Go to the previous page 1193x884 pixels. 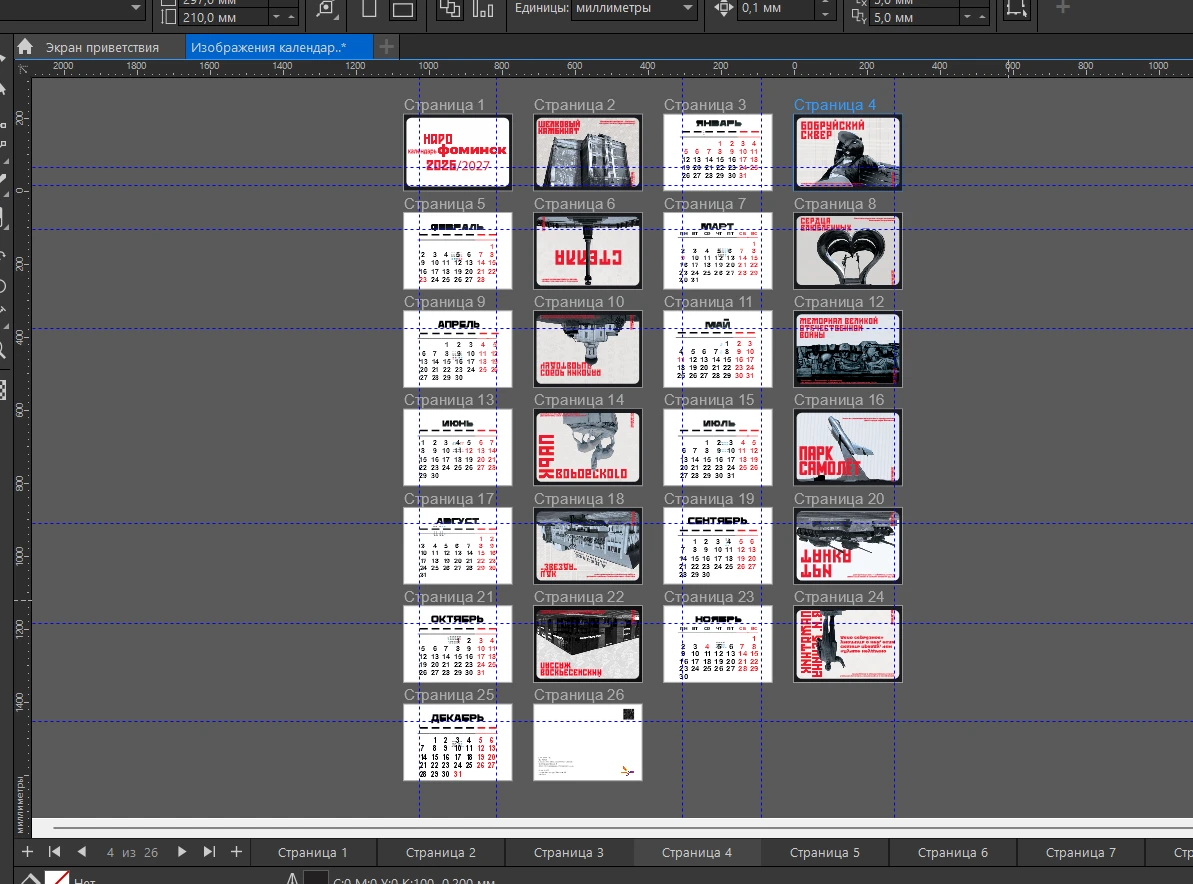[82, 852]
